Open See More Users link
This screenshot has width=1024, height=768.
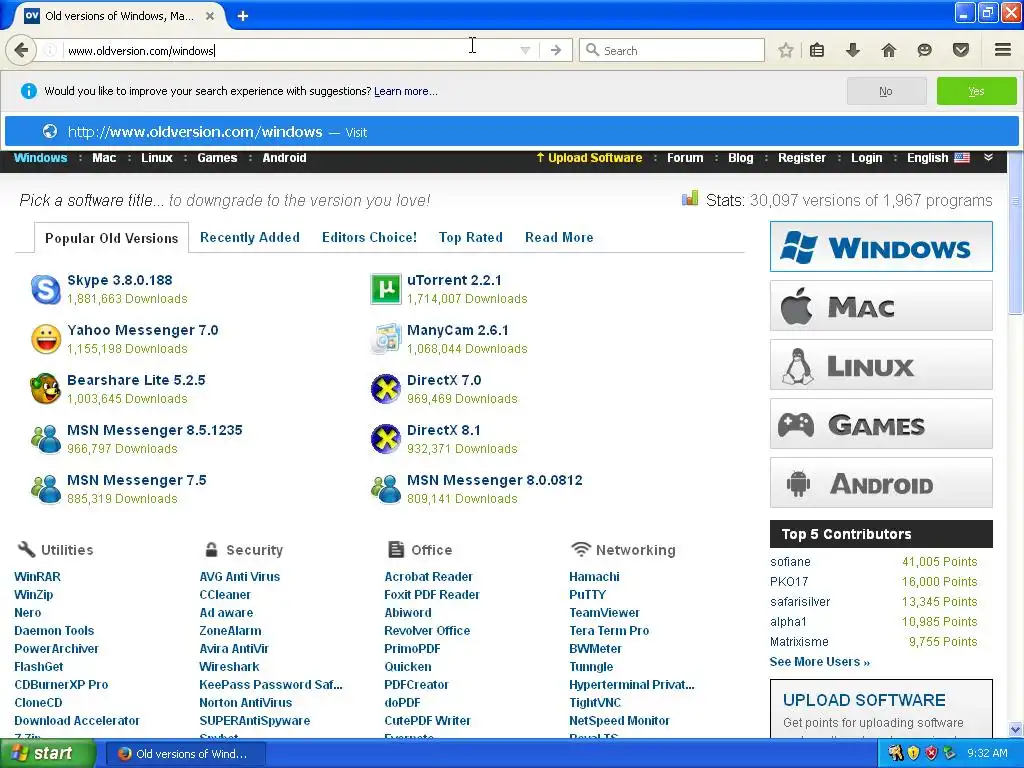pyautogui.click(x=820, y=662)
